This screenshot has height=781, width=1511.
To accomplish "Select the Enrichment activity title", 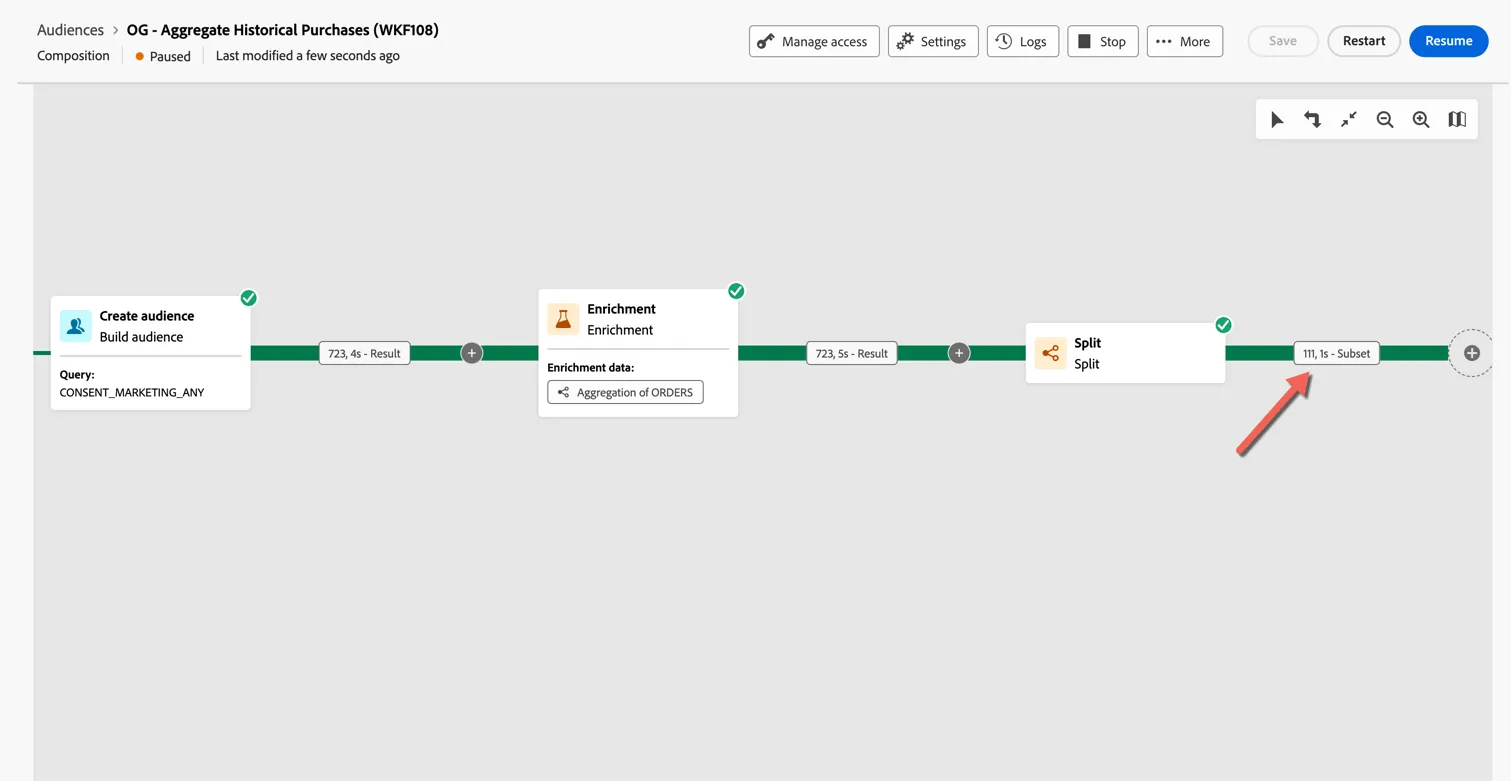I will click(621, 309).
